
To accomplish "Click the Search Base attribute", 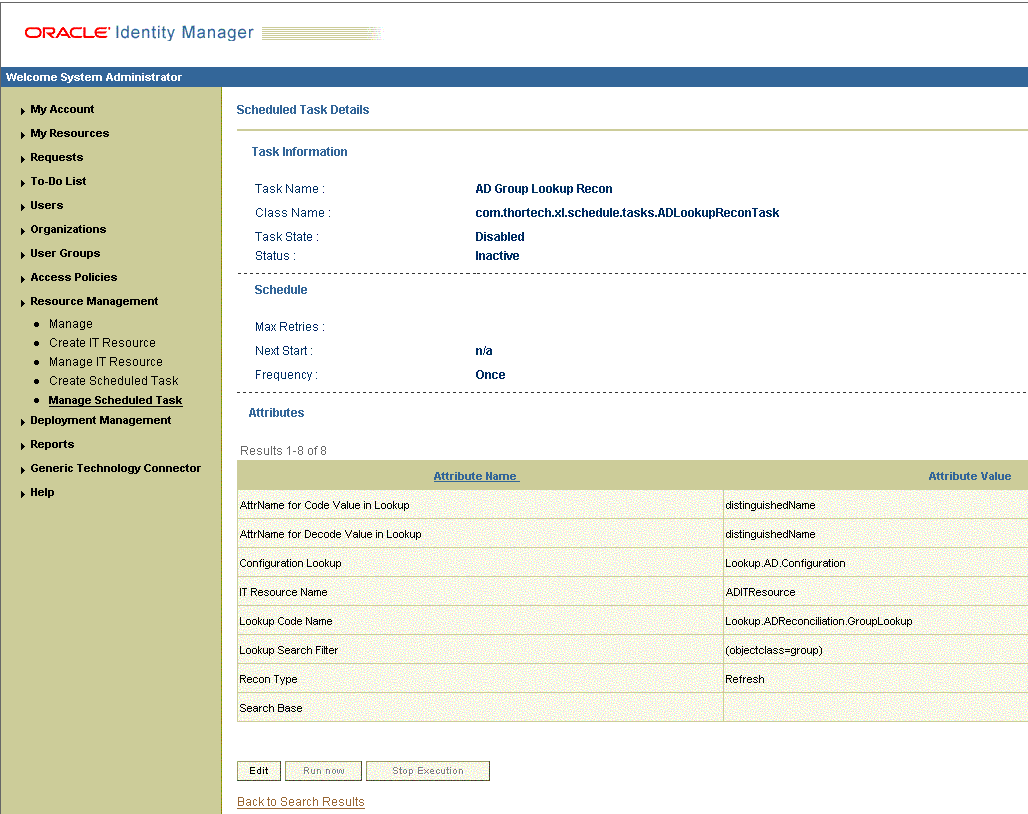I will coord(271,708).
